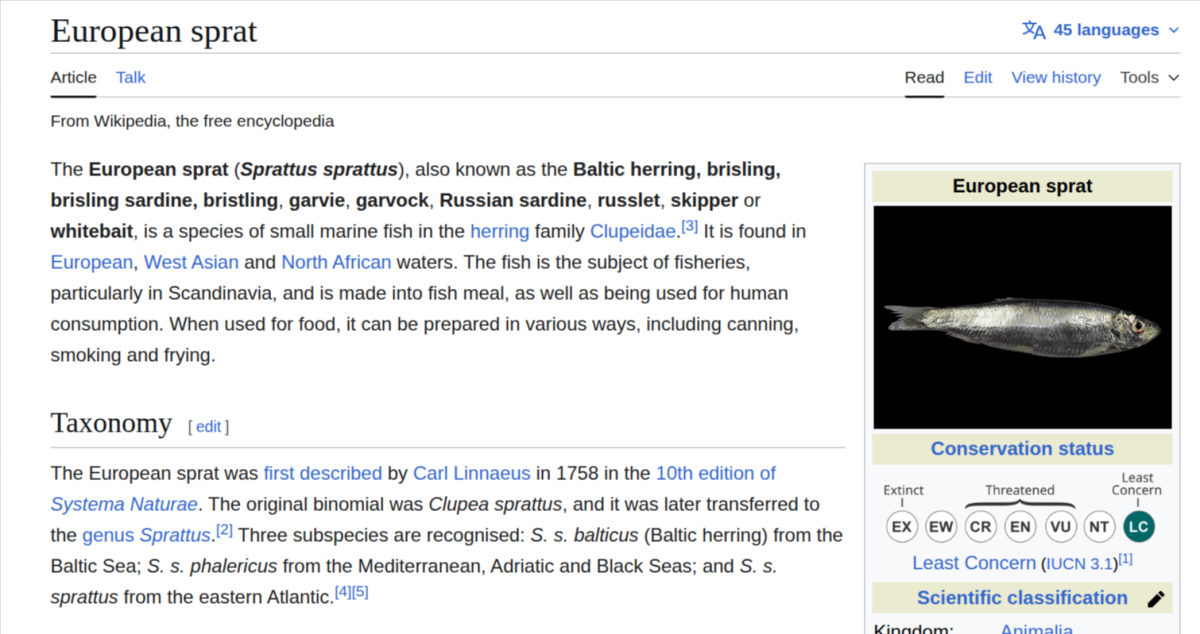This screenshot has width=1200, height=634.
Task: Open citation reference 3
Action: (x=689, y=226)
